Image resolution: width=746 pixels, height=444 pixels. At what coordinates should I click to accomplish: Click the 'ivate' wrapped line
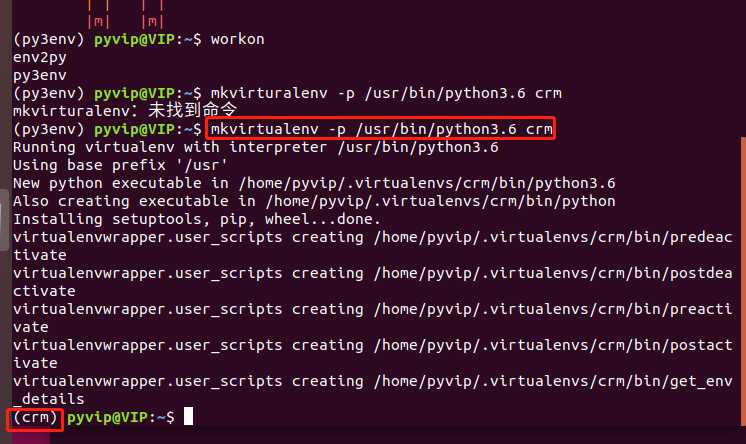35,363
